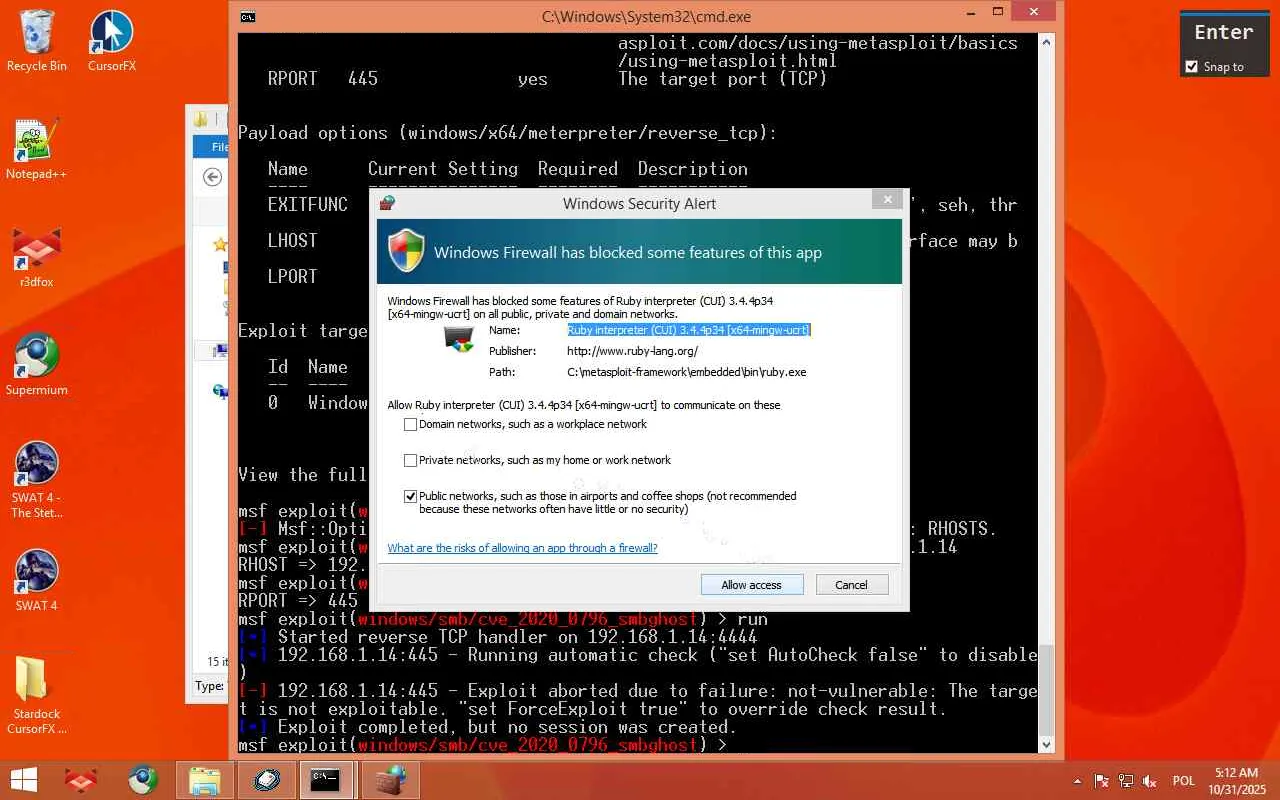This screenshot has width=1280, height=800.
Task: Show hidden tray icons arrow
Action: 1077,781
